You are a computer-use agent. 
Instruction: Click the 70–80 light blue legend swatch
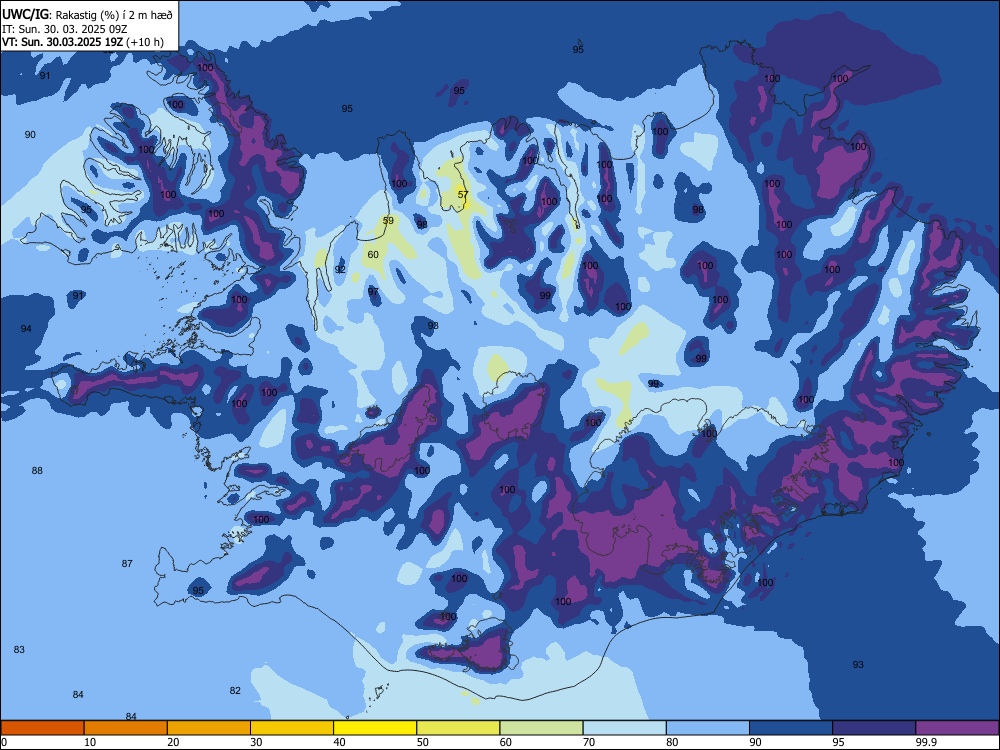(624, 728)
